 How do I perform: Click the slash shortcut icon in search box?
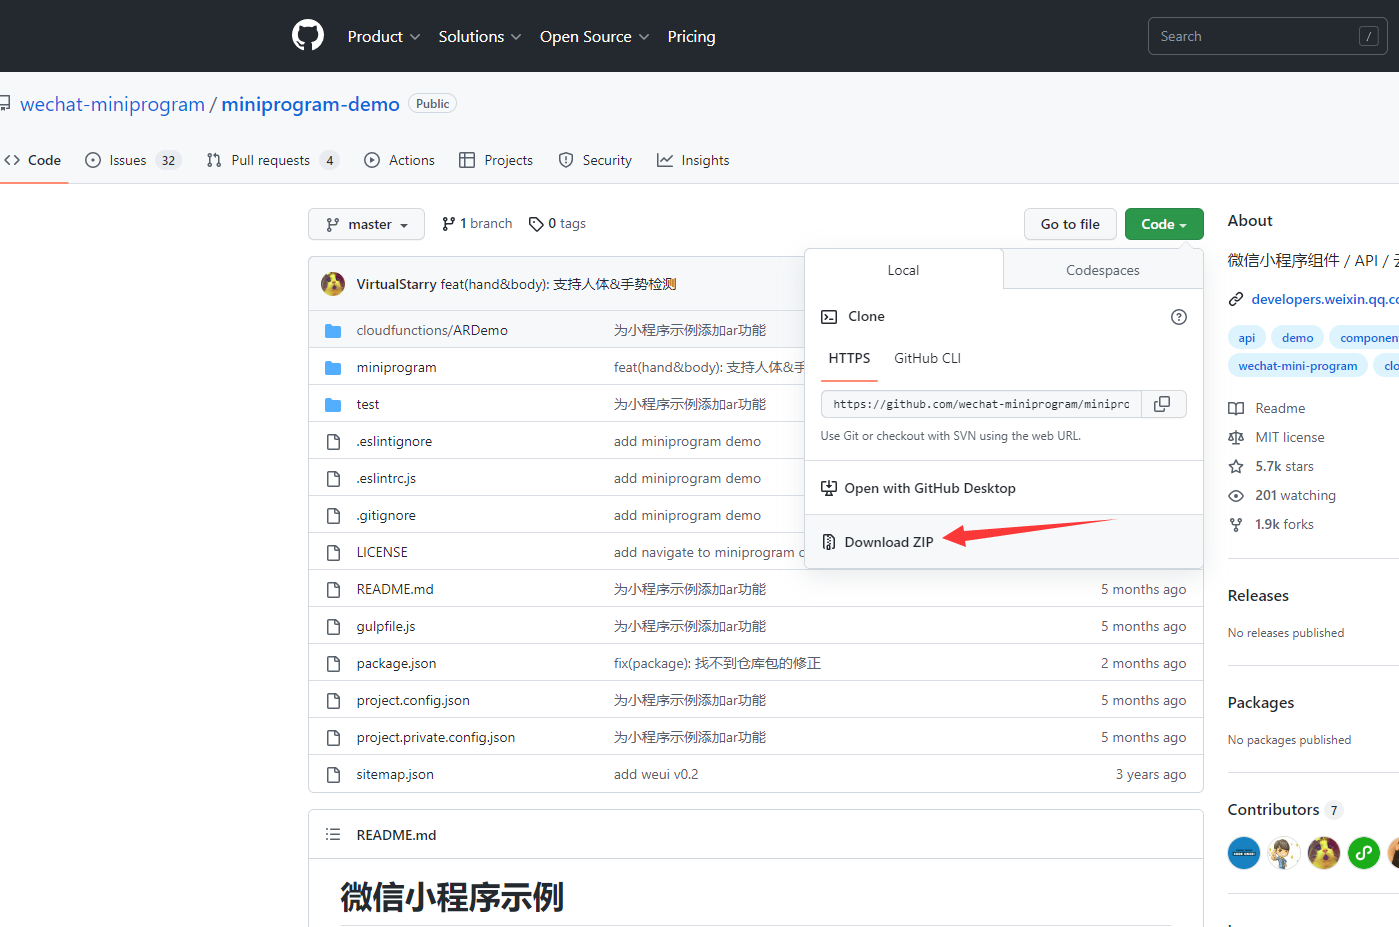tap(1369, 36)
